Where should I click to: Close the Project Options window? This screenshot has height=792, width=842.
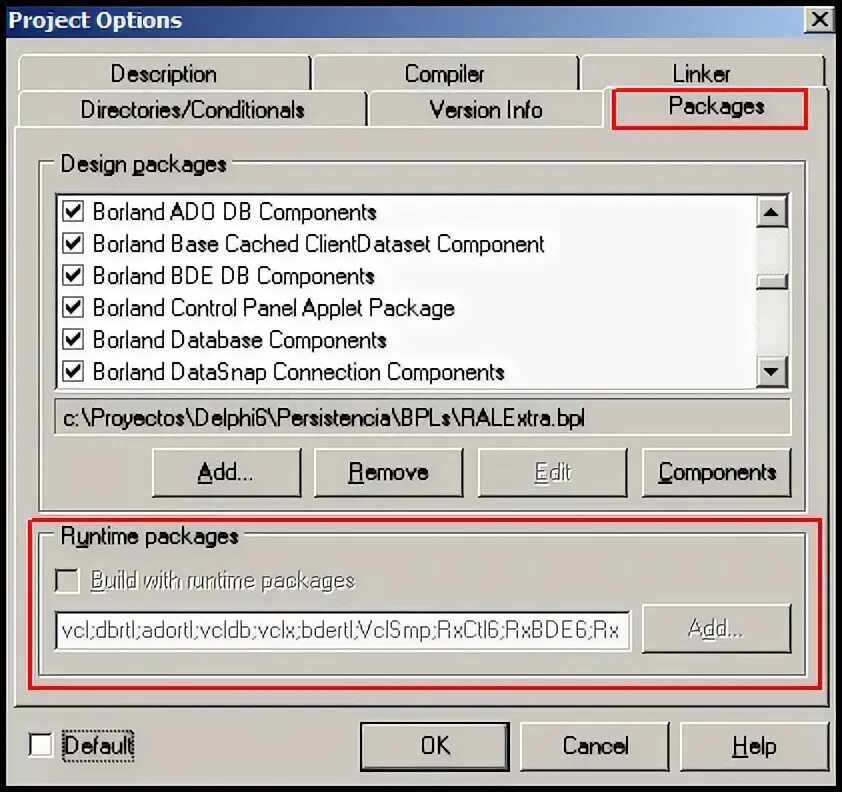click(x=819, y=20)
